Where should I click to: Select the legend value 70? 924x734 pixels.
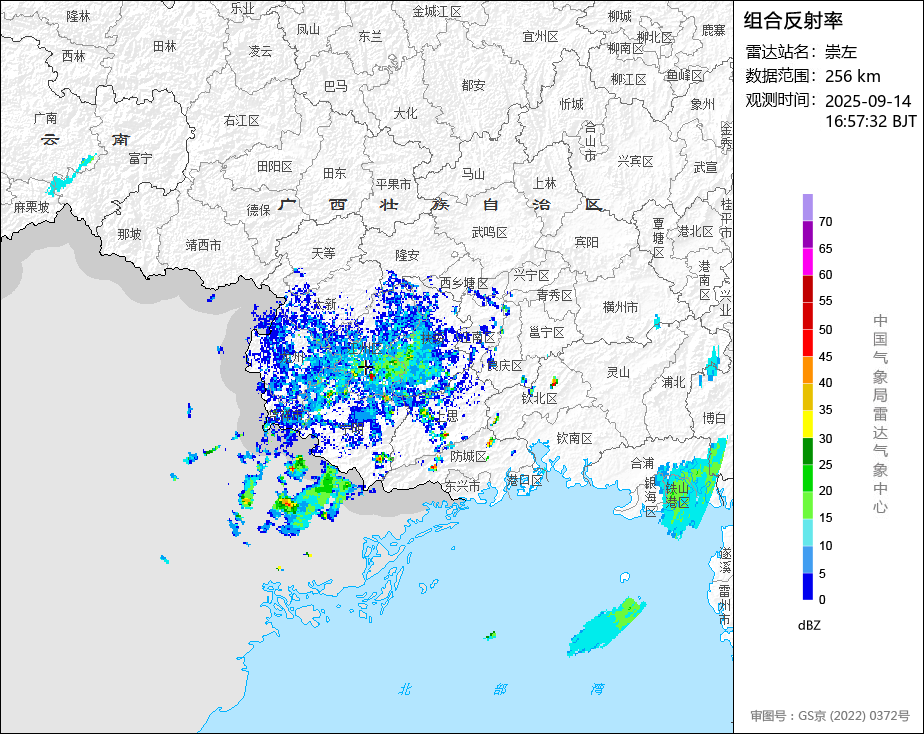click(x=825, y=221)
